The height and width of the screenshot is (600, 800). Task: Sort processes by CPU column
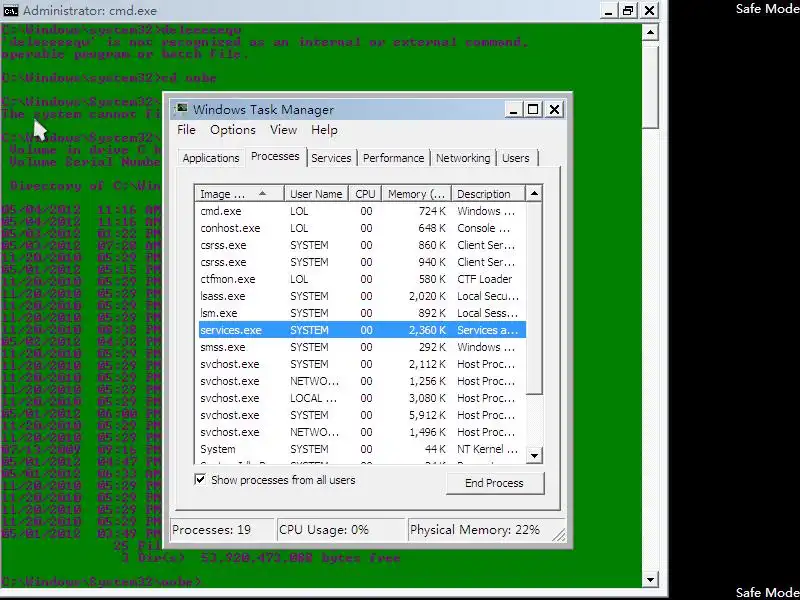pyautogui.click(x=365, y=194)
